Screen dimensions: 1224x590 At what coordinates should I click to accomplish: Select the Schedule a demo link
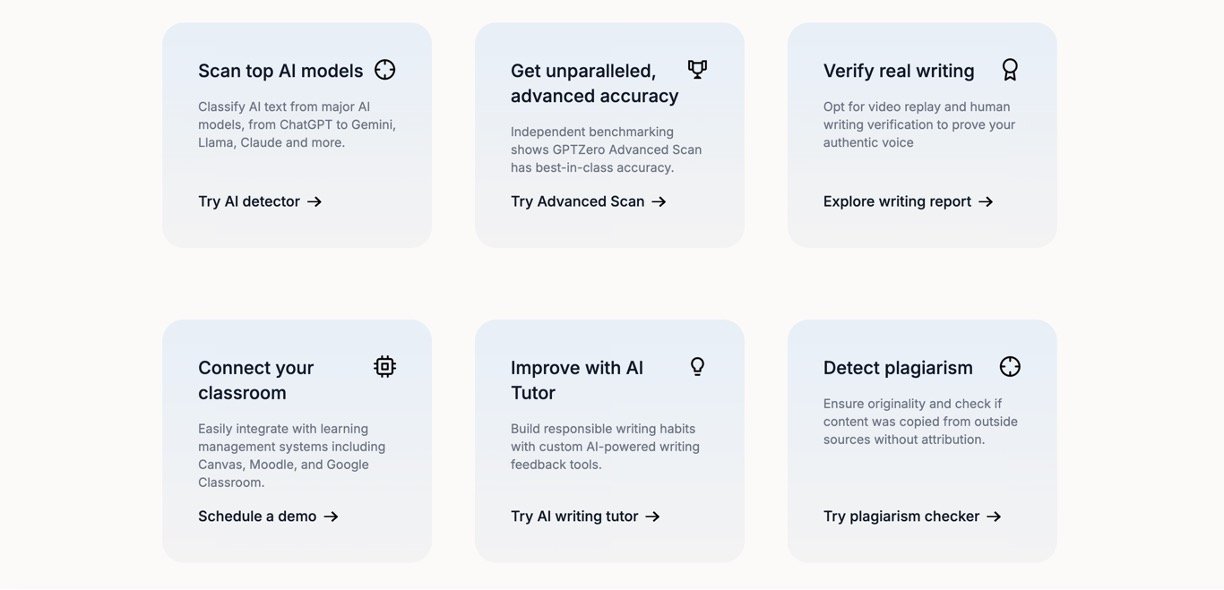pyautogui.click(x=268, y=517)
